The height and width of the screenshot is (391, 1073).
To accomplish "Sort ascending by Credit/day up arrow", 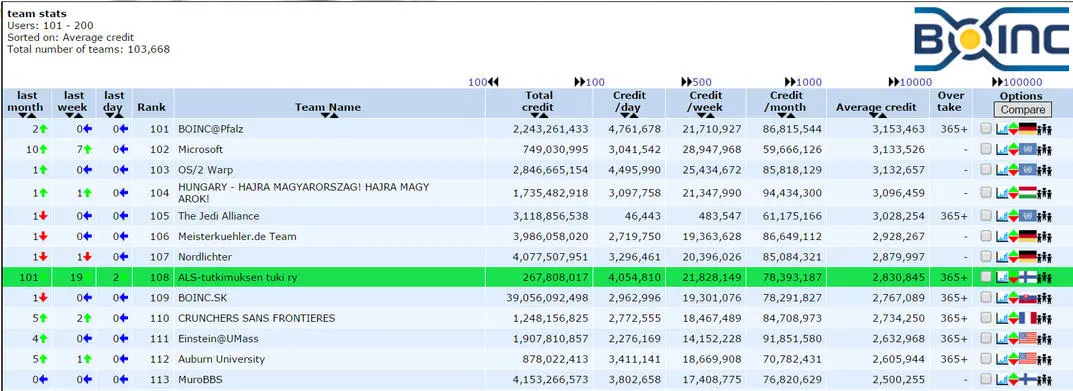I will point(634,115).
